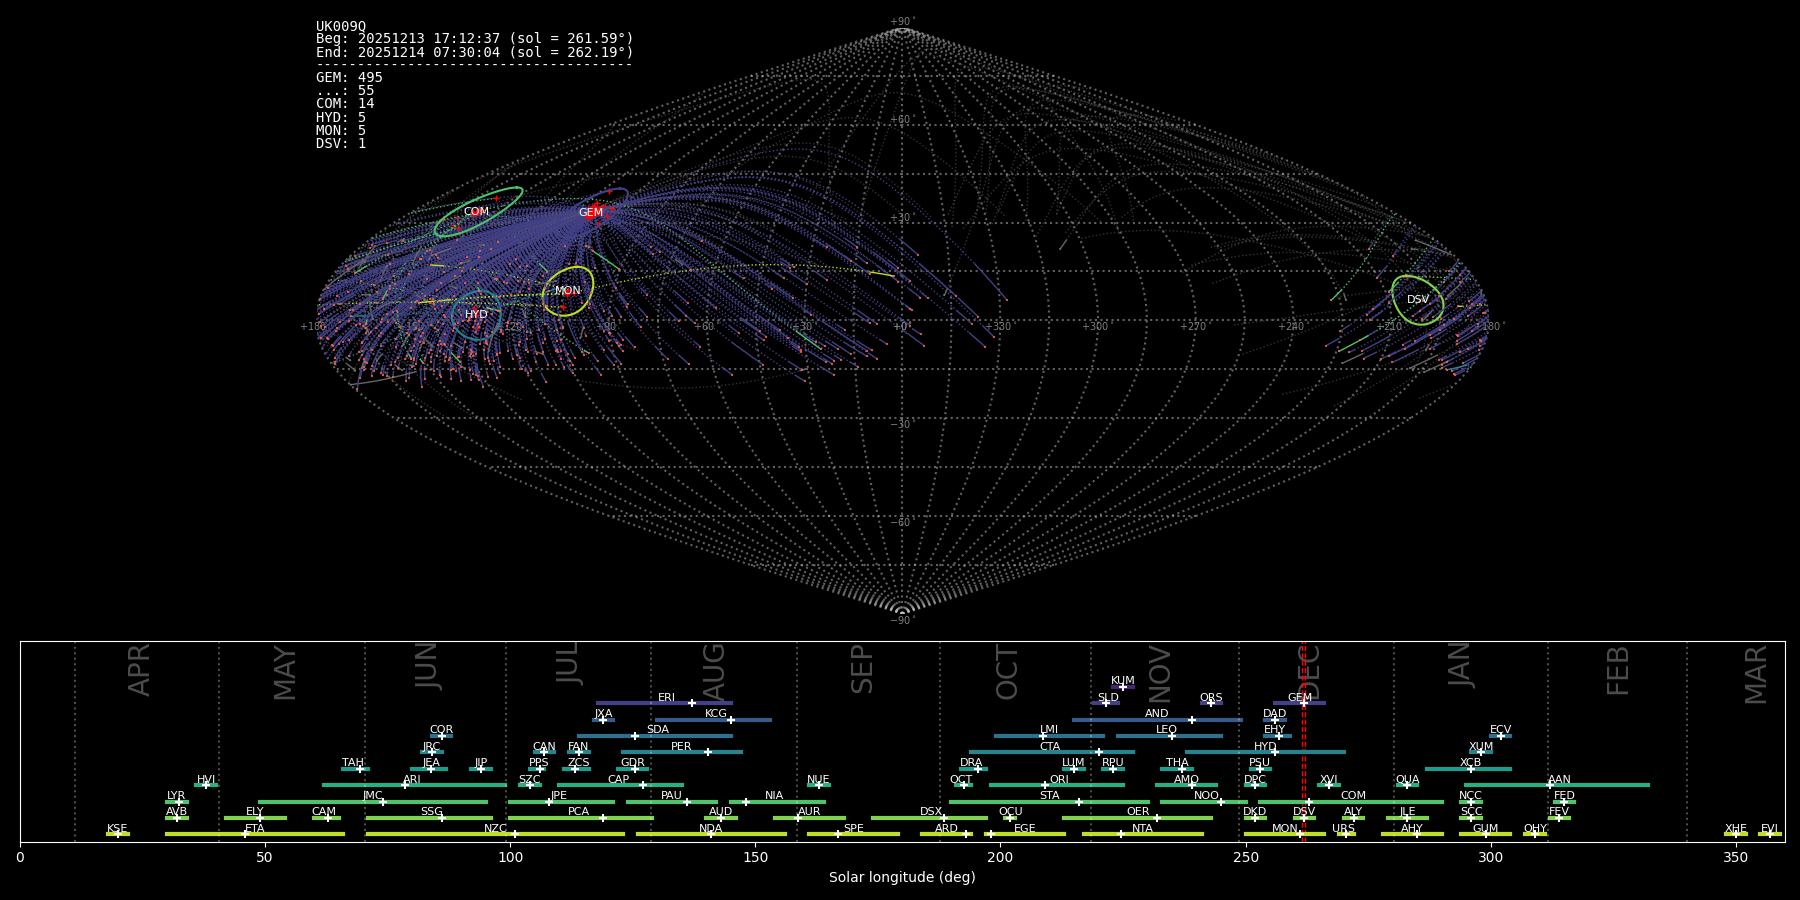
Task: Click the DEC month label in the timeline
Action: pyautogui.click(x=1309, y=673)
